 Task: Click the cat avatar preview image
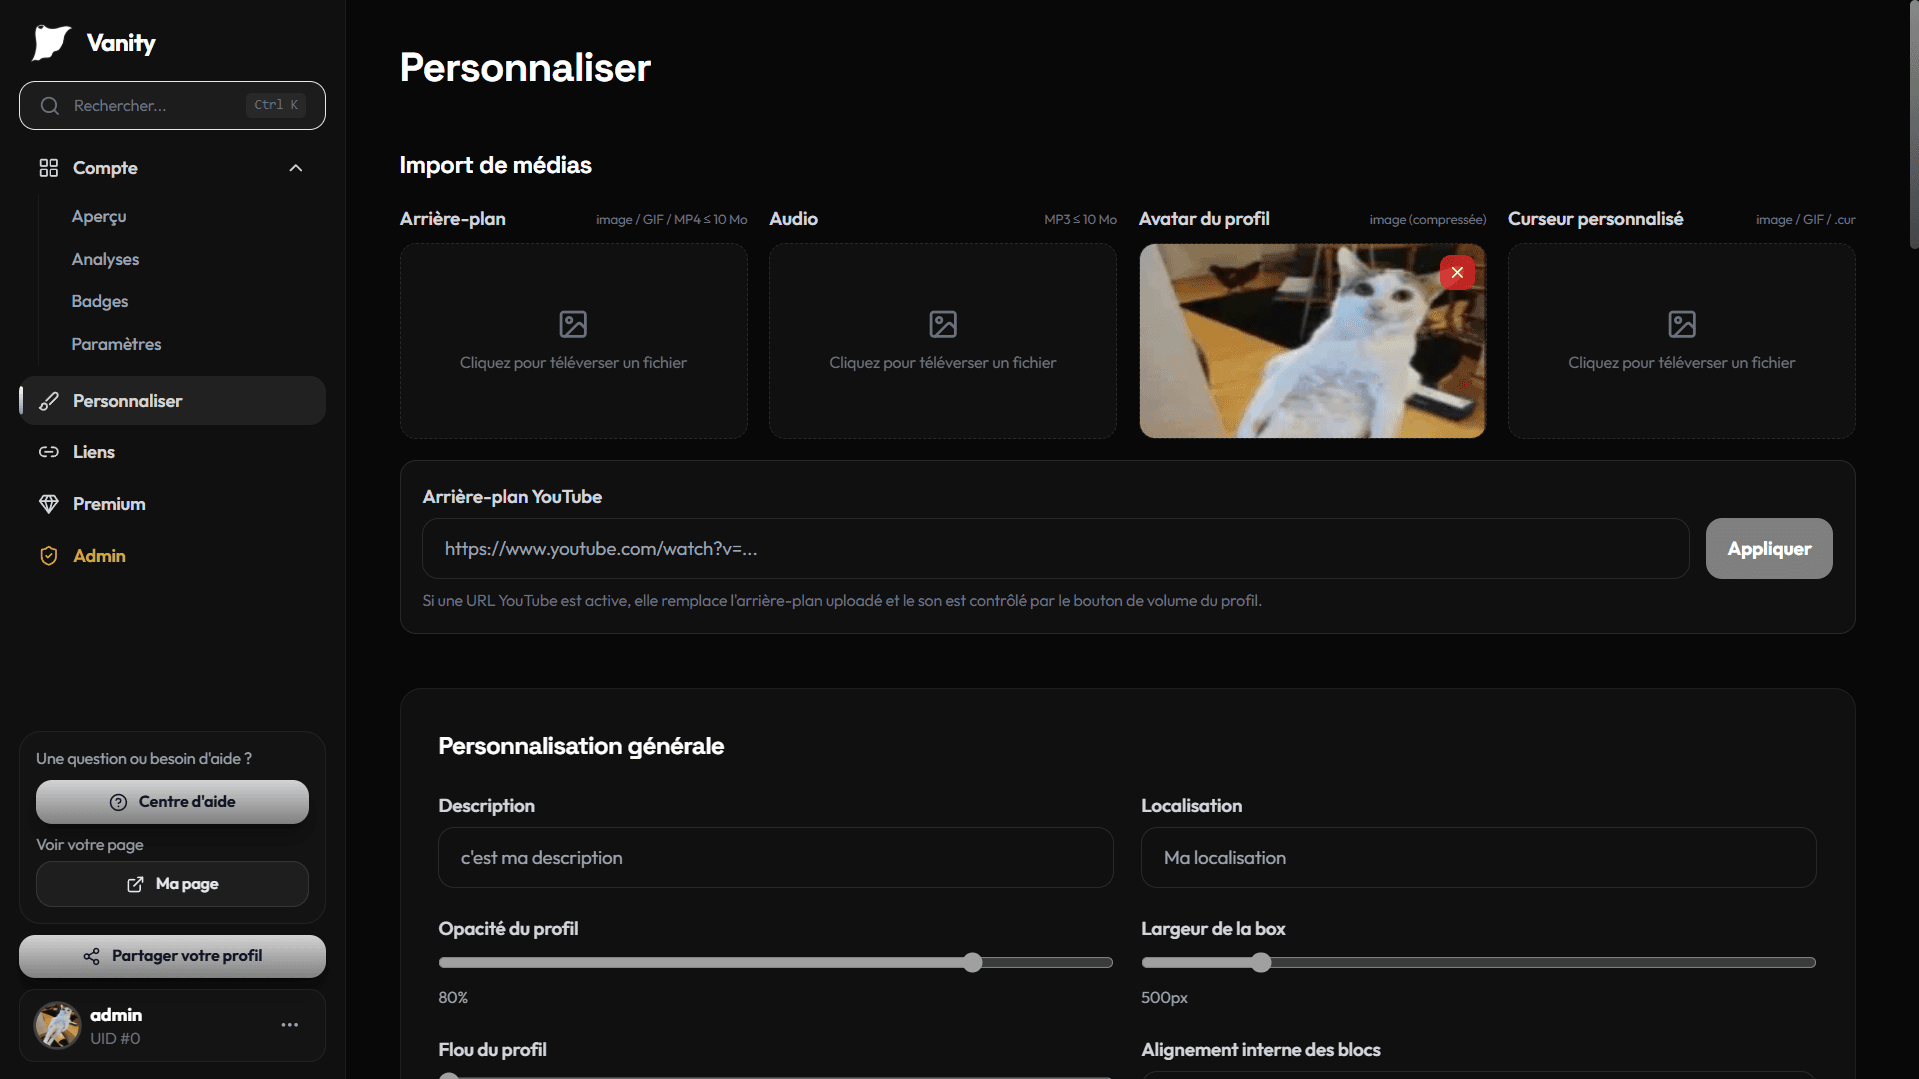1312,341
